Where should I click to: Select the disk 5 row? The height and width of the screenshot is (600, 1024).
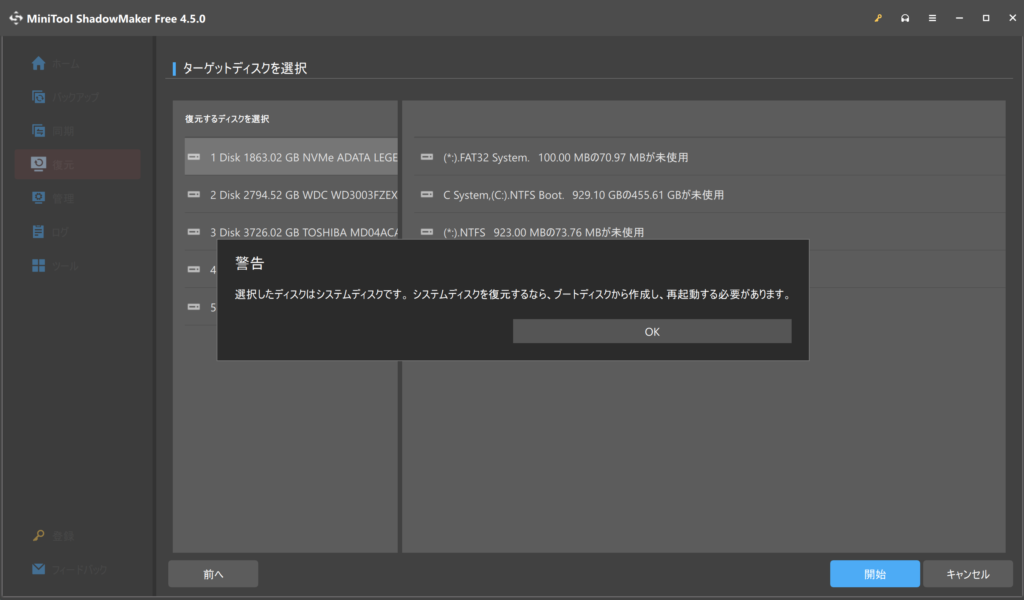[x=201, y=307]
